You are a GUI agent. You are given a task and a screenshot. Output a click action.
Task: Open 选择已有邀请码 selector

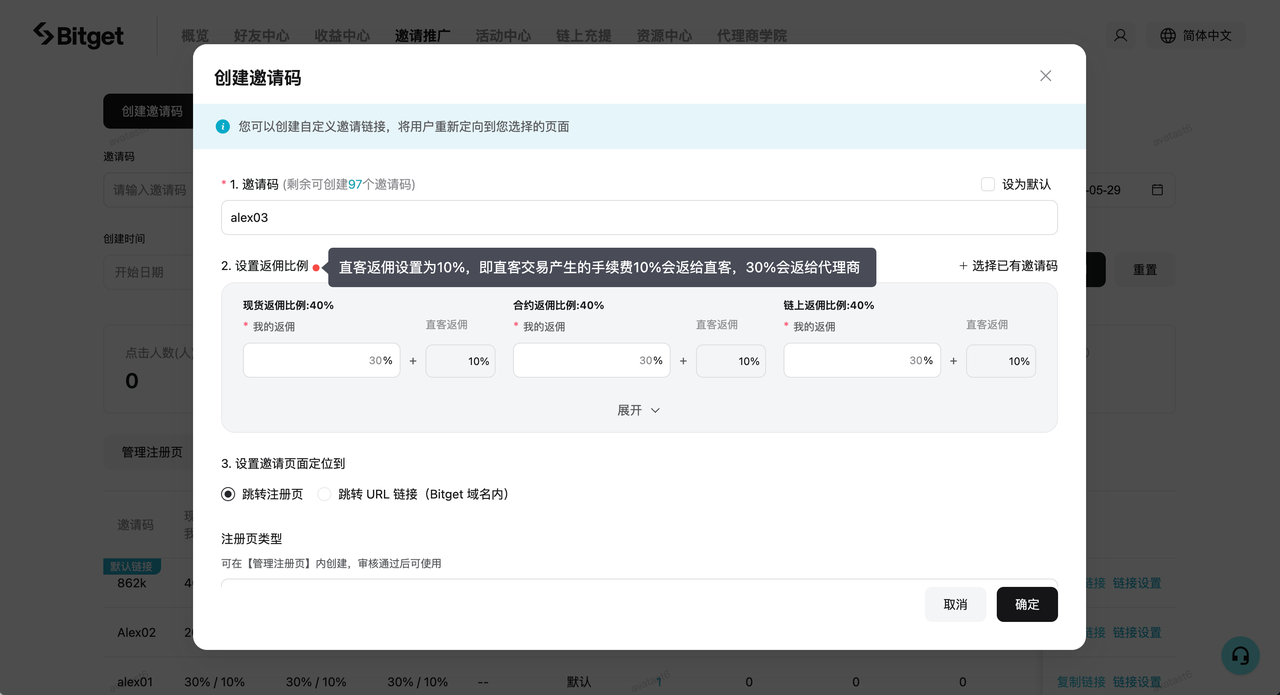[x=1007, y=266]
